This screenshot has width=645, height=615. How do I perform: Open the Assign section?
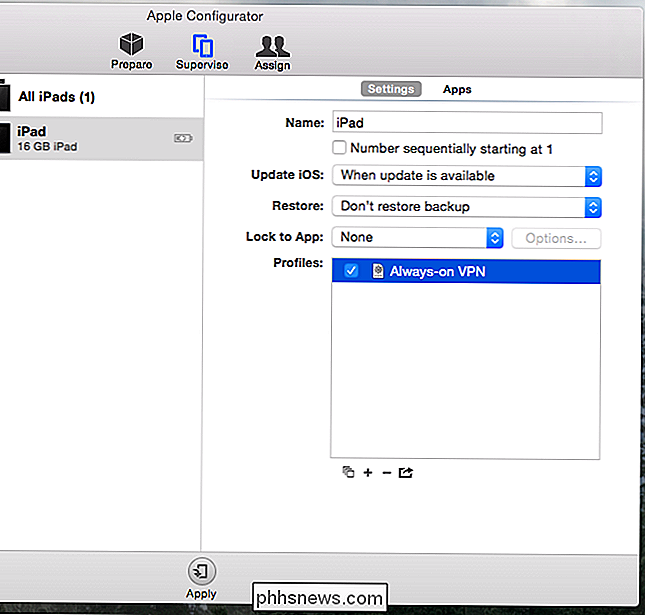(x=272, y=53)
